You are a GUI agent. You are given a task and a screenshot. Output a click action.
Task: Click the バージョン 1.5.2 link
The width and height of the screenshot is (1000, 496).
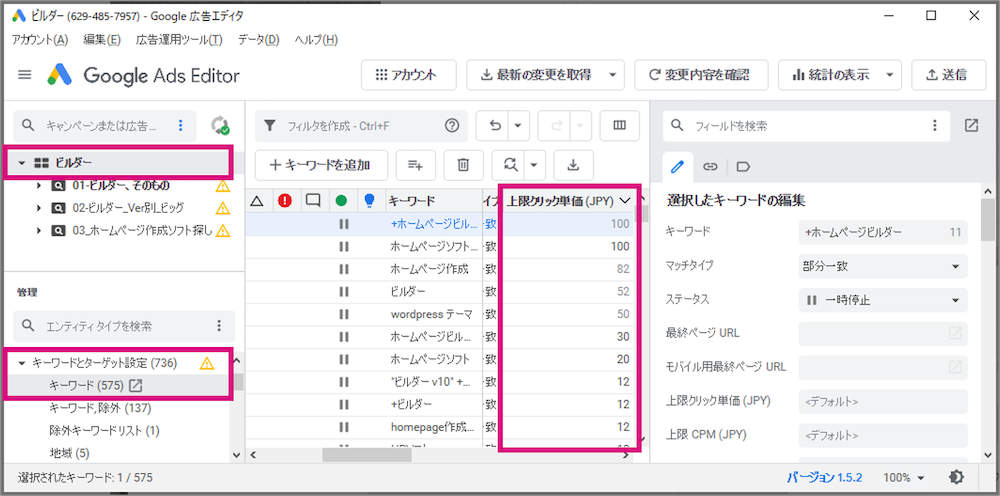(824, 477)
